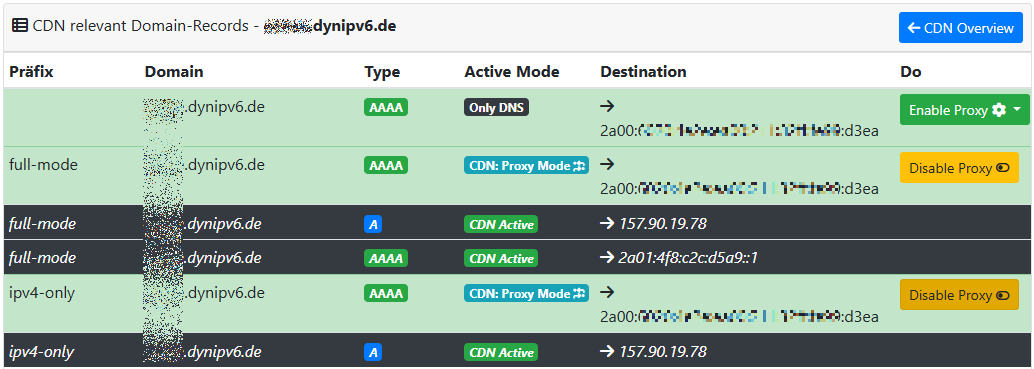Go back to CDN Overview
The width and height of the screenshot is (1034, 369).
(960, 28)
